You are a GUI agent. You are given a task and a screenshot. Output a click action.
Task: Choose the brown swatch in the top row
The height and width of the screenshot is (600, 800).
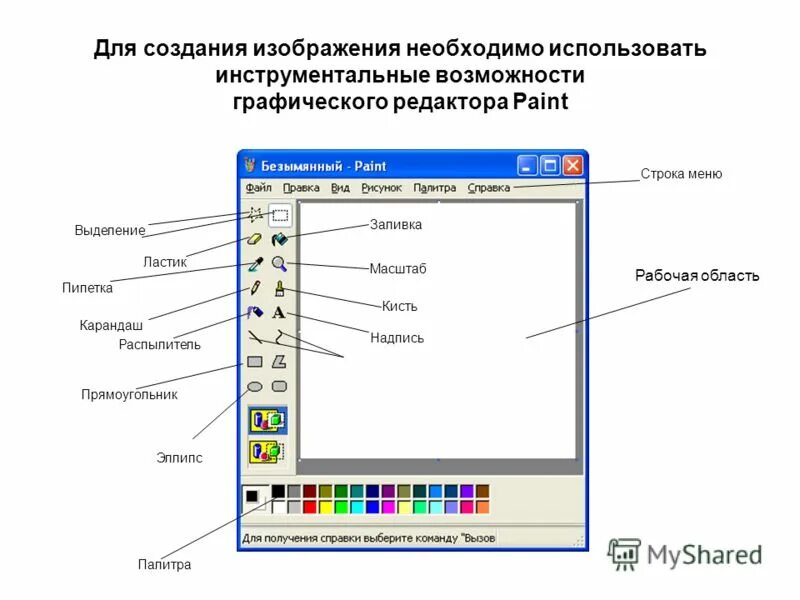tap(483, 491)
